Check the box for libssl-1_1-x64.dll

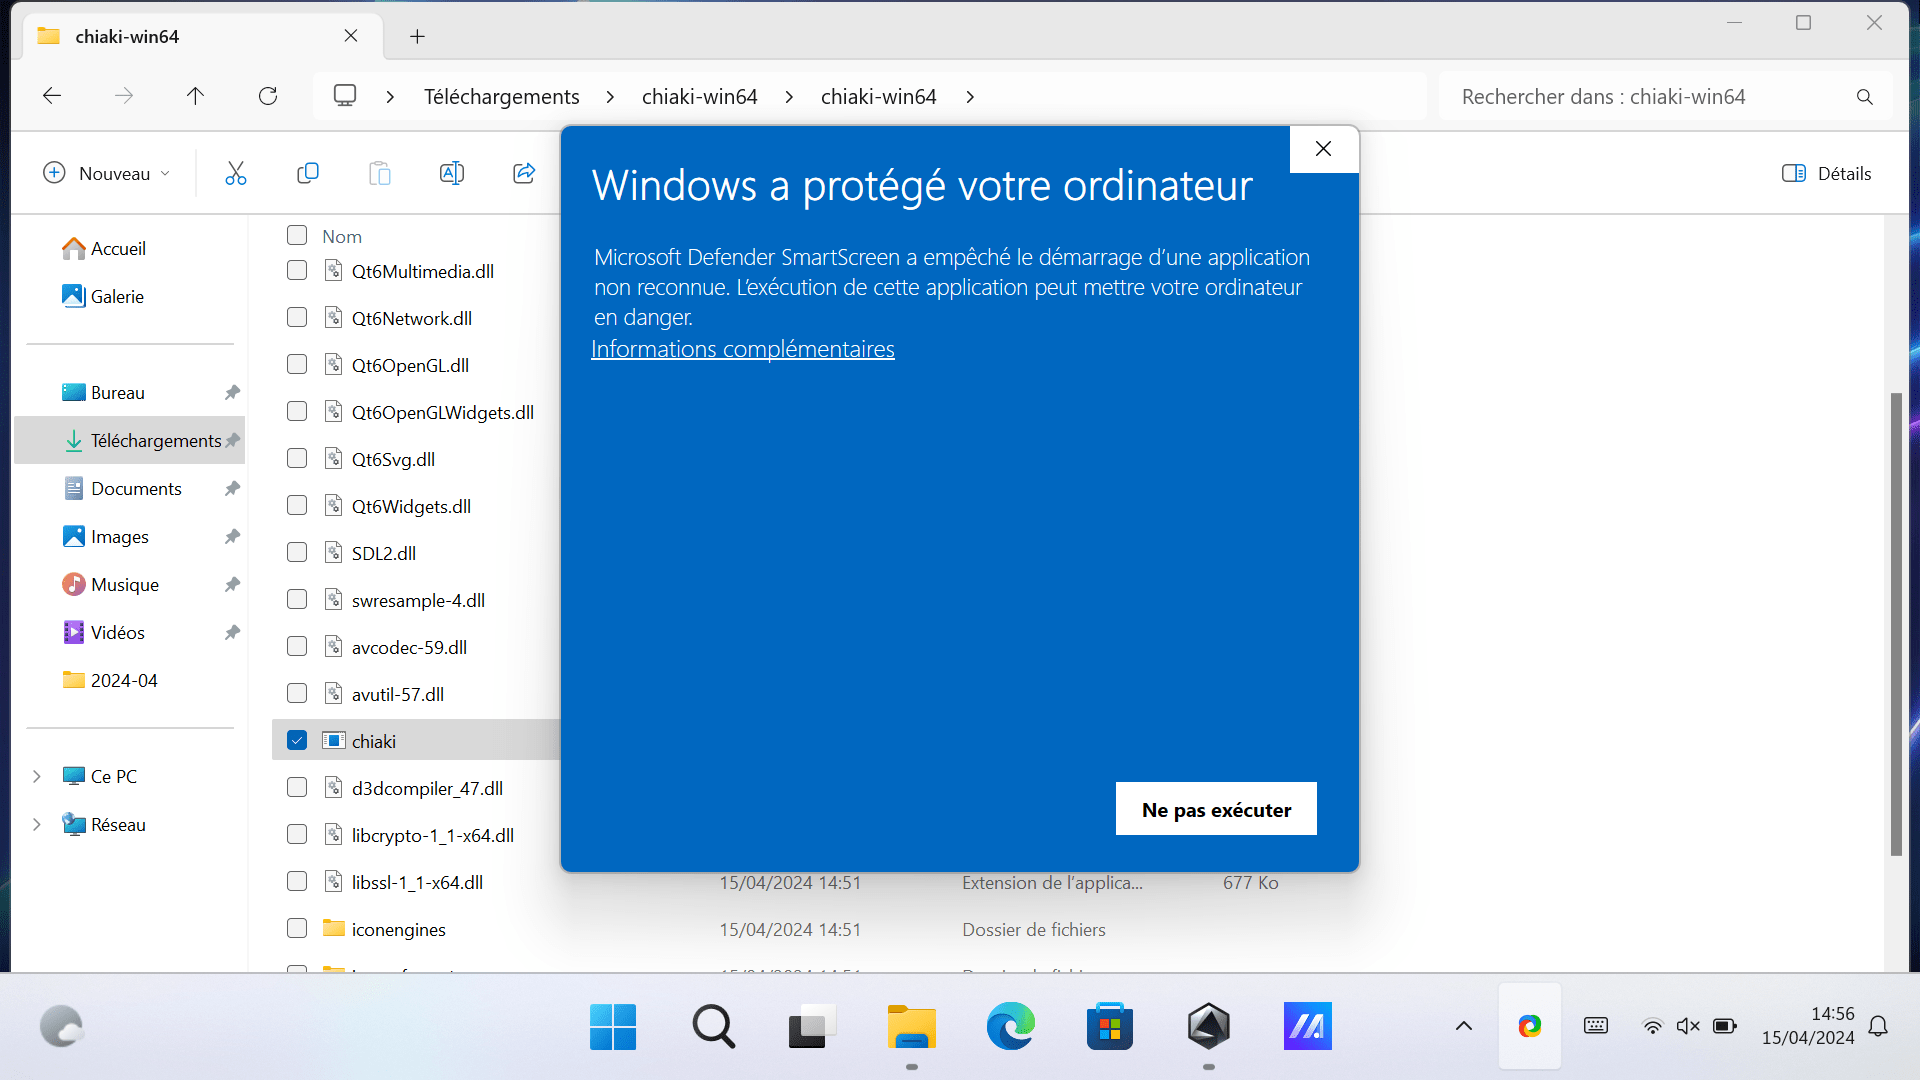point(297,881)
